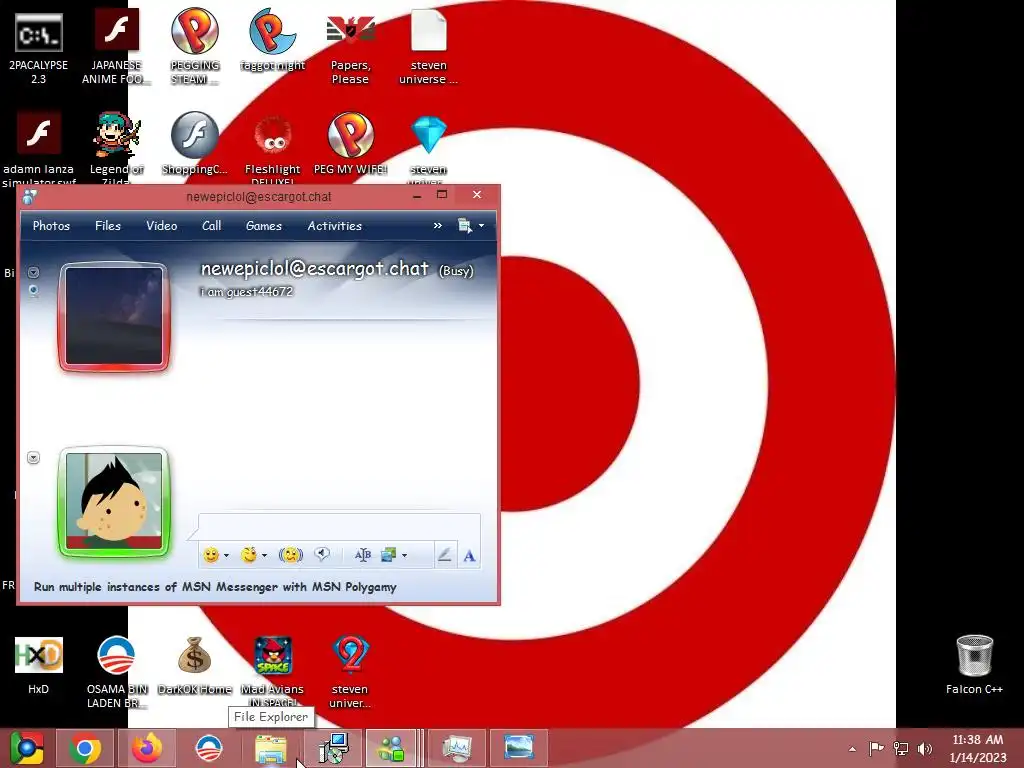Open the 2PACALYPSE 2.3 desktop shortcut
Screen dimensions: 1024x768
(x=39, y=48)
